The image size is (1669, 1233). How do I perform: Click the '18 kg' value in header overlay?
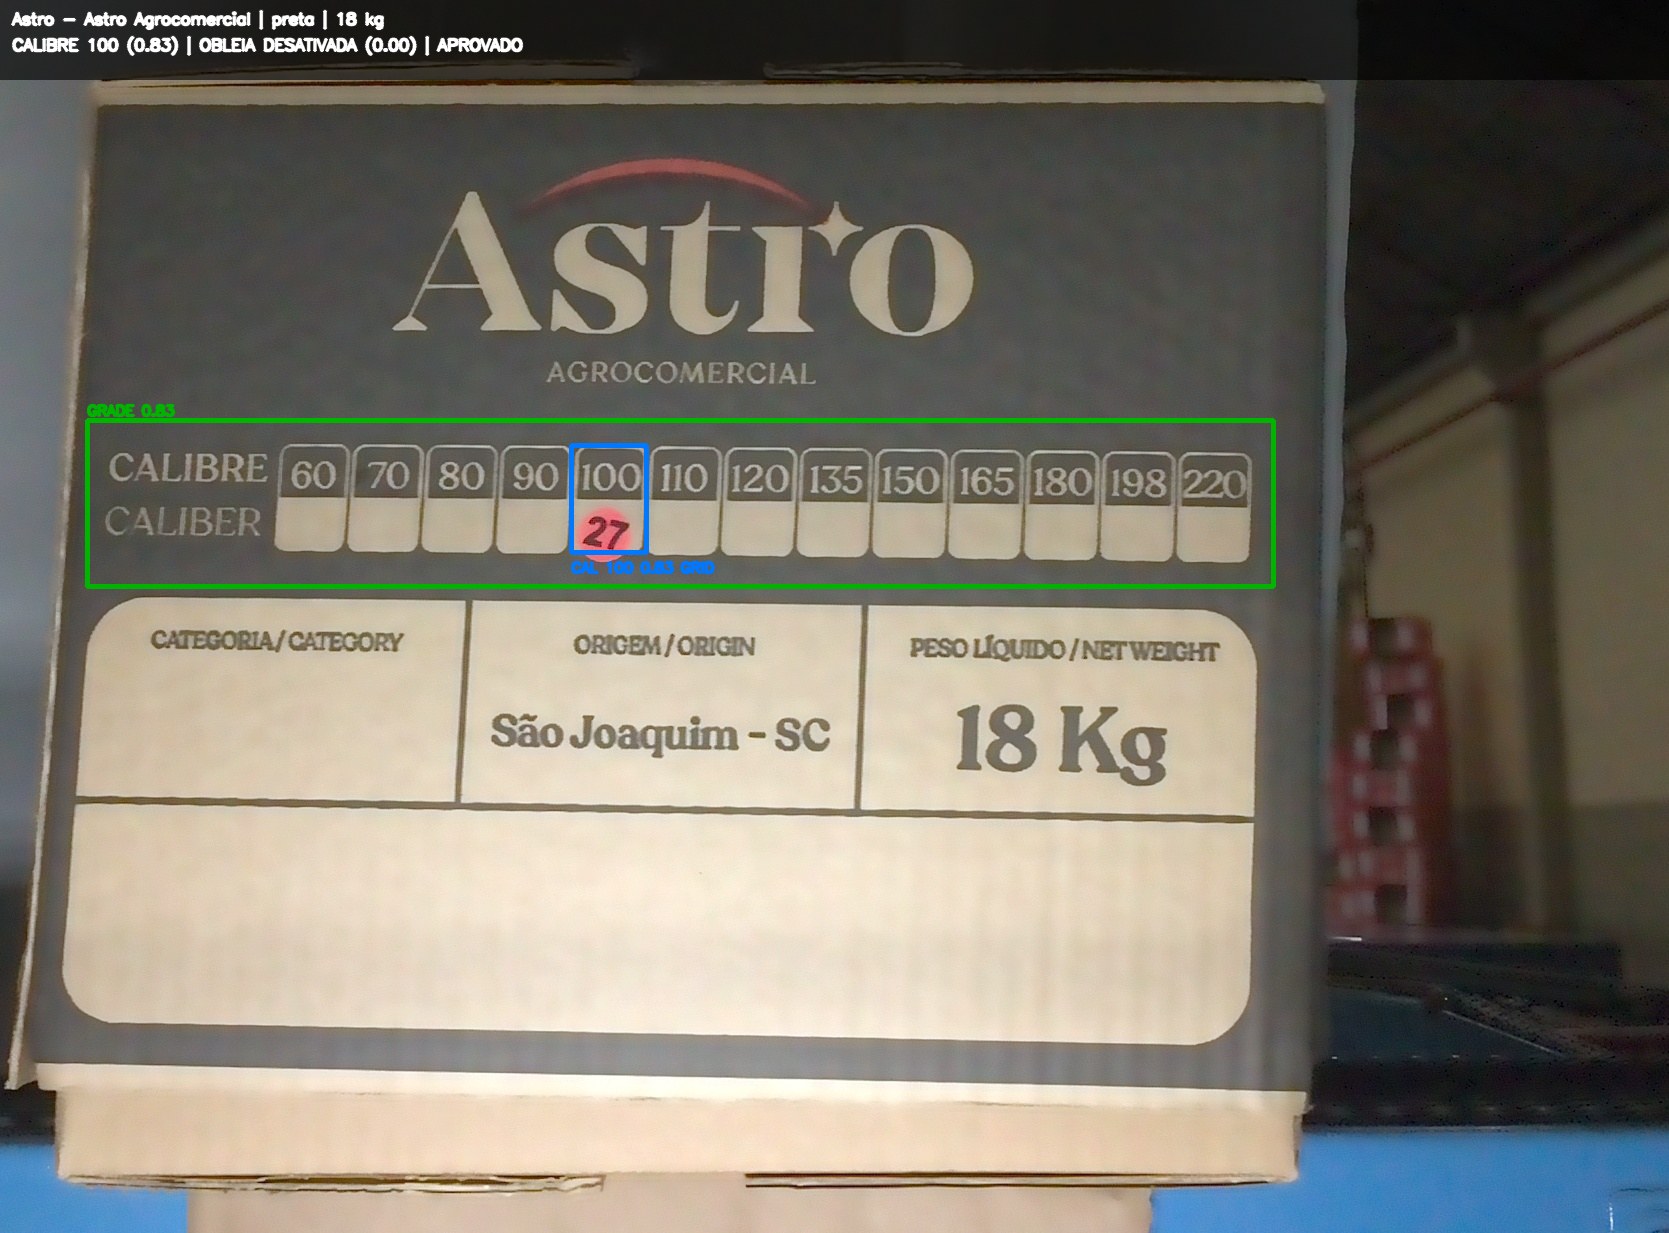pyautogui.click(x=360, y=19)
